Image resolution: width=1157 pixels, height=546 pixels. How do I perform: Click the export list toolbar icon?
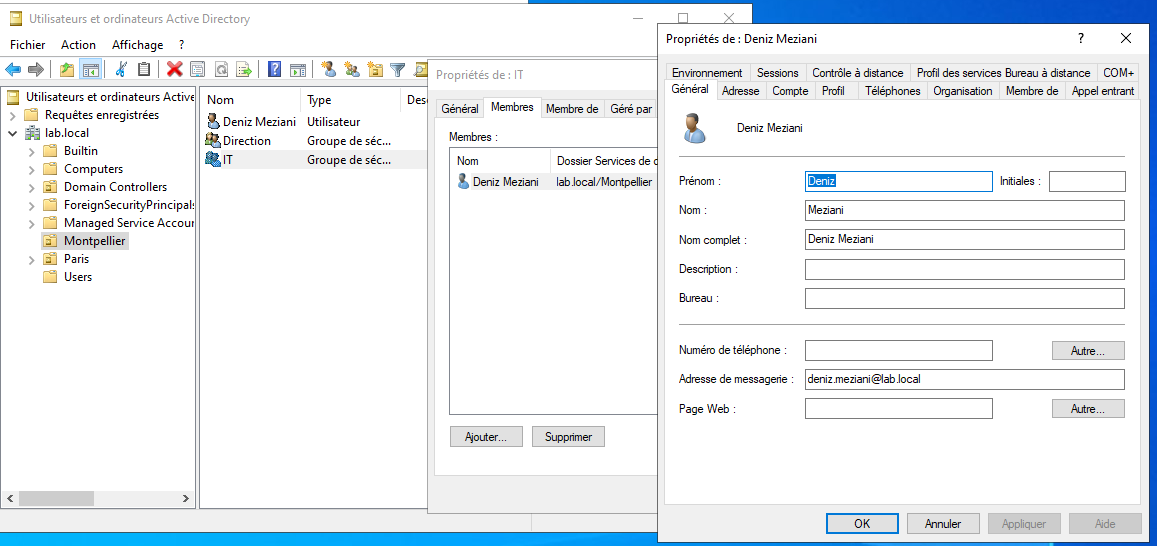(x=243, y=69)
